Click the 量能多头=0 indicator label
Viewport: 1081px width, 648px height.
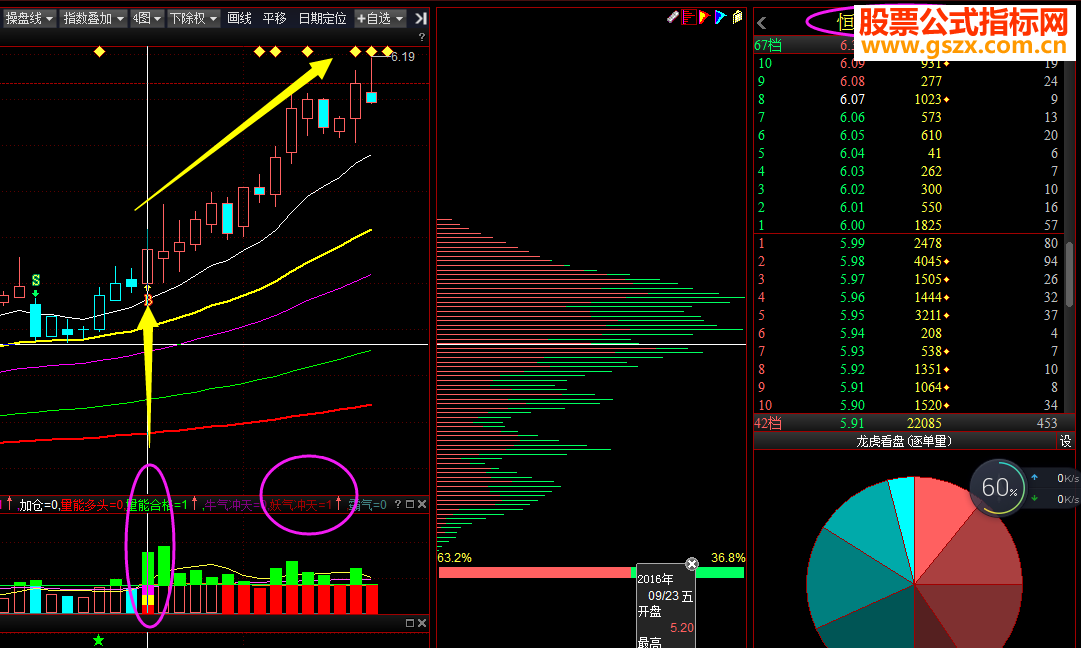[92, 505]
